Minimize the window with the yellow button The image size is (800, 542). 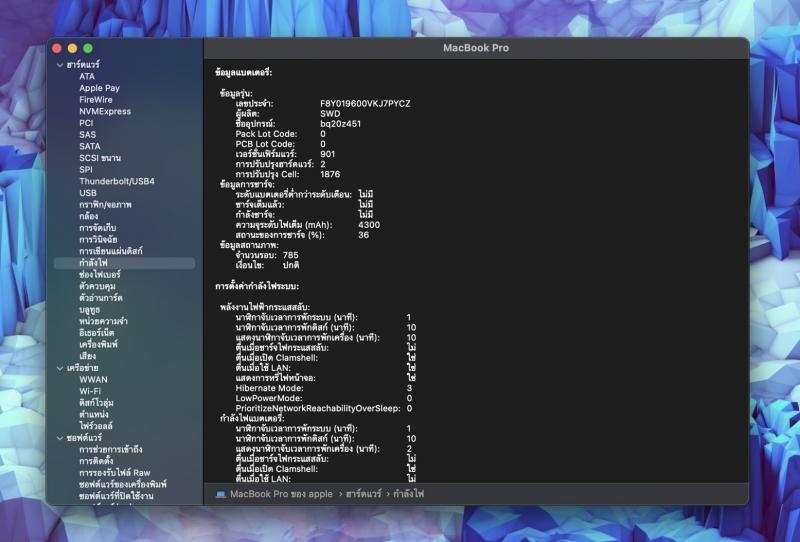pos(72,48)
